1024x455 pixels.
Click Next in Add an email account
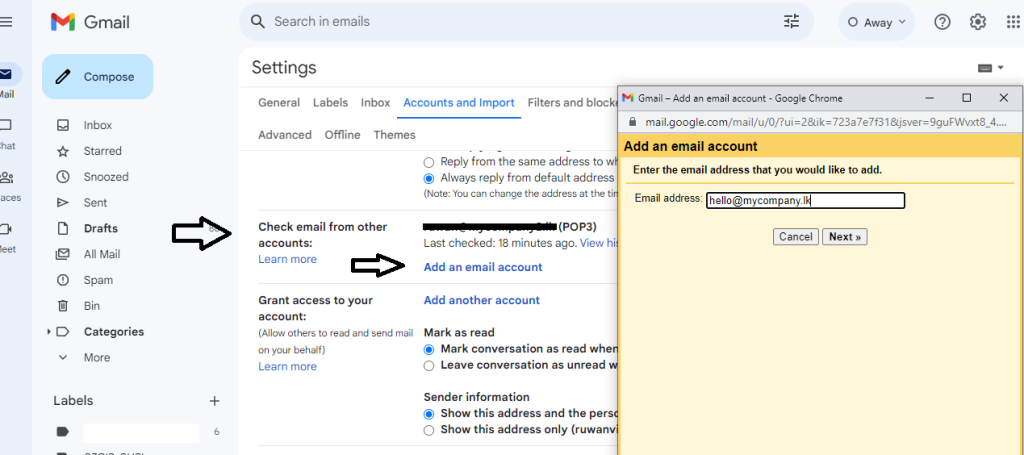[845, 237]
